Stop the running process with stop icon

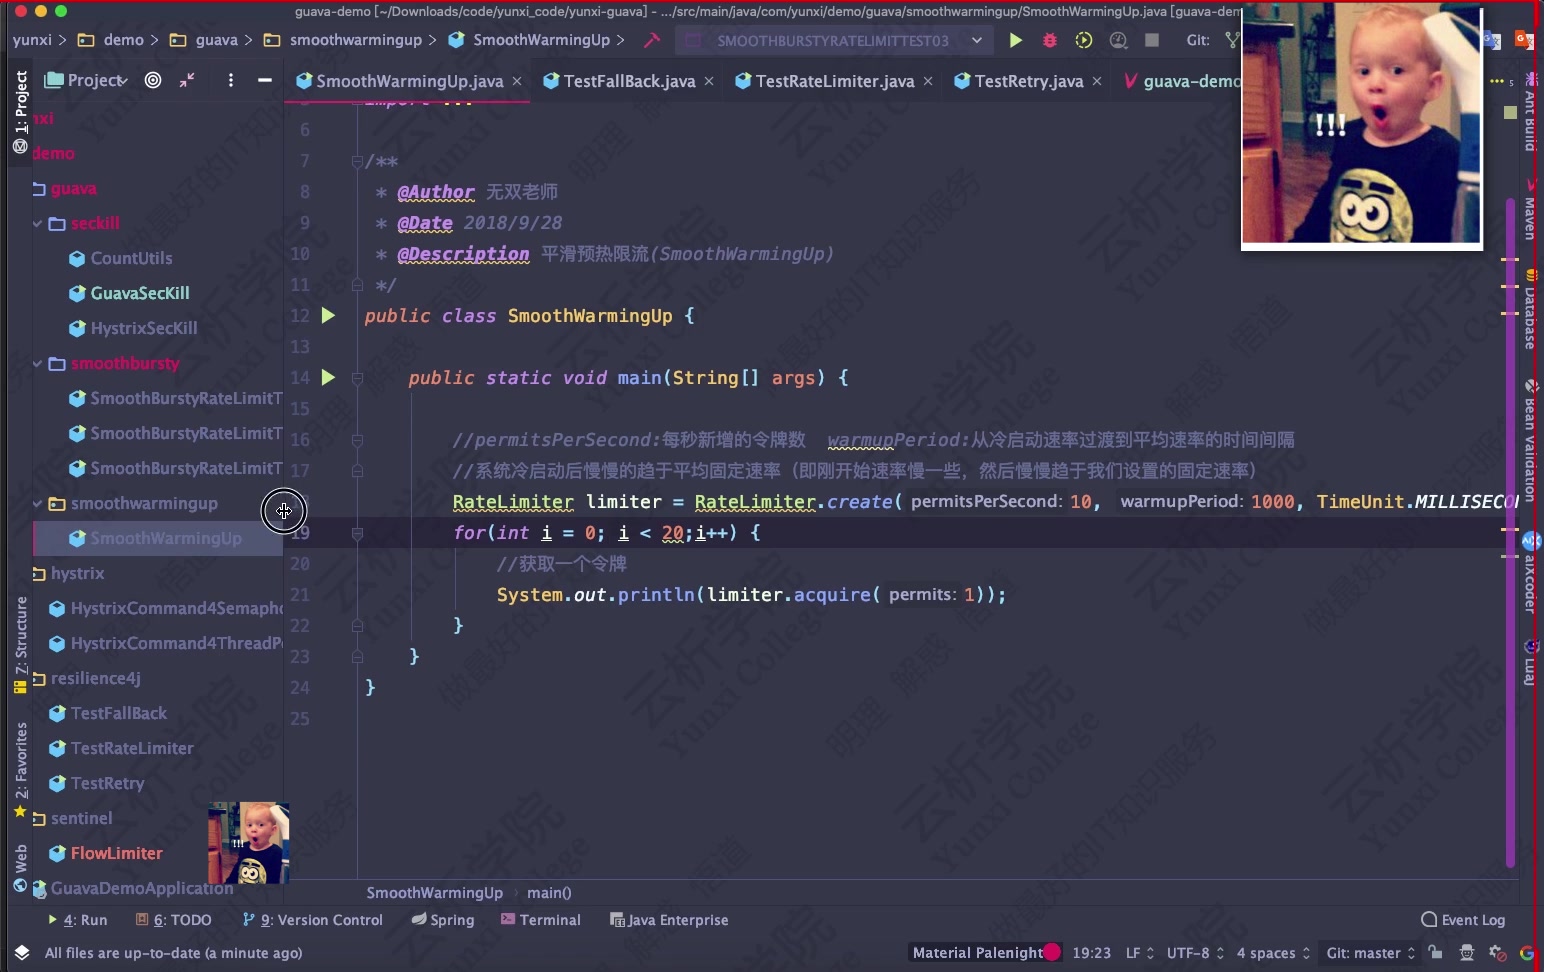pyautogui.click(x=1152, y=40)
